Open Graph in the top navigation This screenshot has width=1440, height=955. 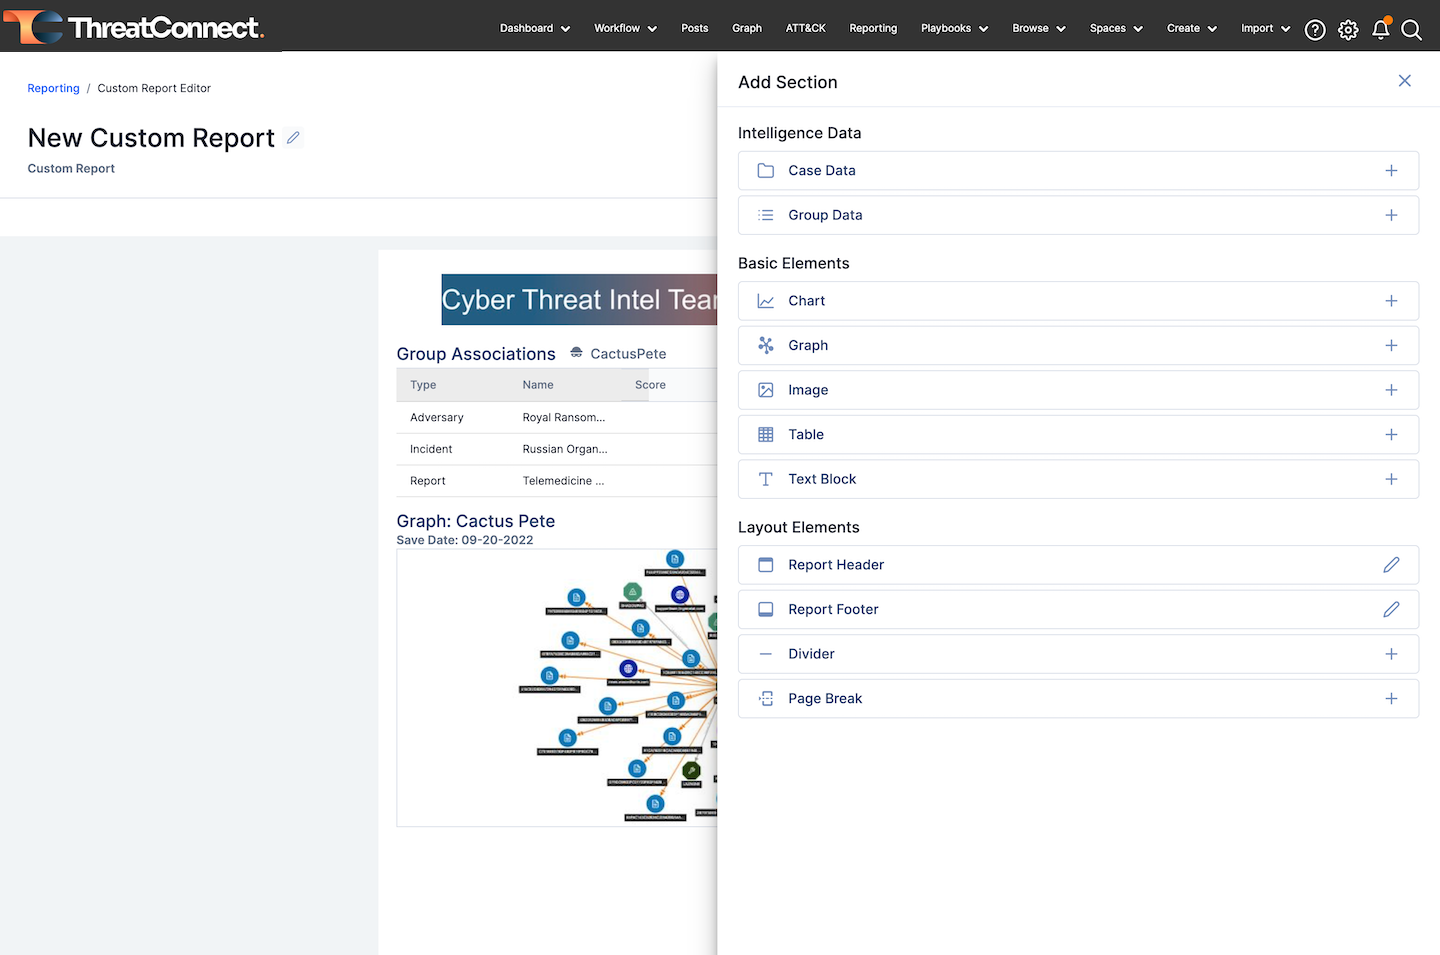[747, 28]
